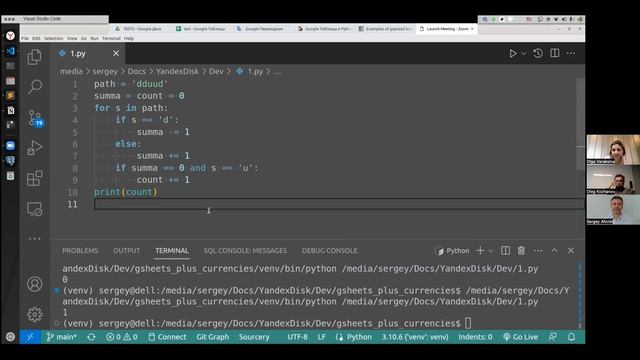Open the Accounts menu
The image size is (640, 360).
point(34,284)
